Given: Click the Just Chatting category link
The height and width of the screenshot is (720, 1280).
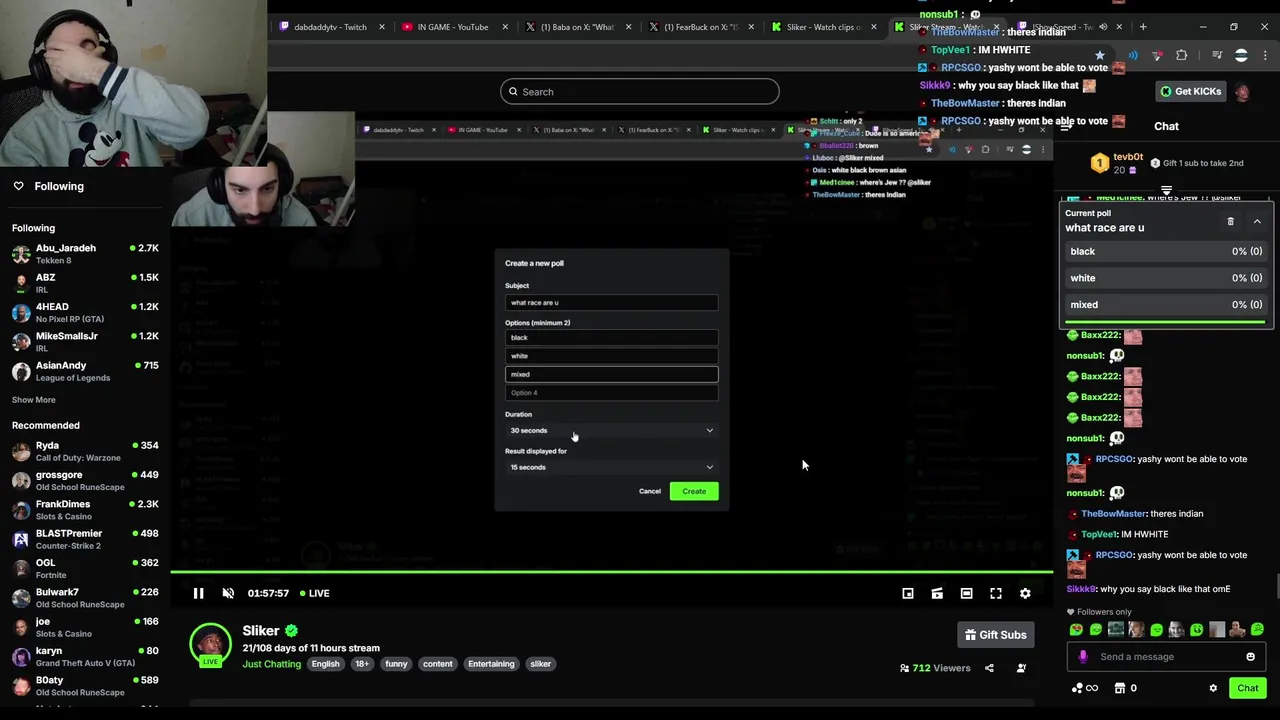Looking at the screenshot, I should tap(271, 664).
